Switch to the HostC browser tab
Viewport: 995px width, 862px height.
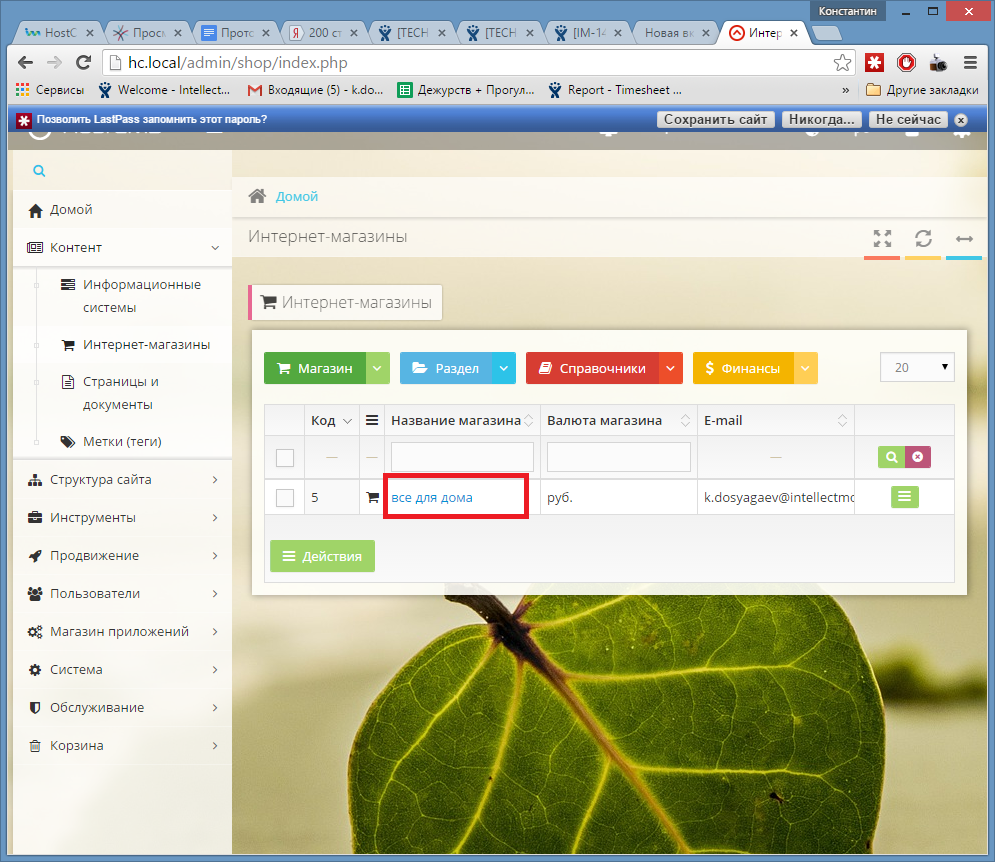click(60, 33)
